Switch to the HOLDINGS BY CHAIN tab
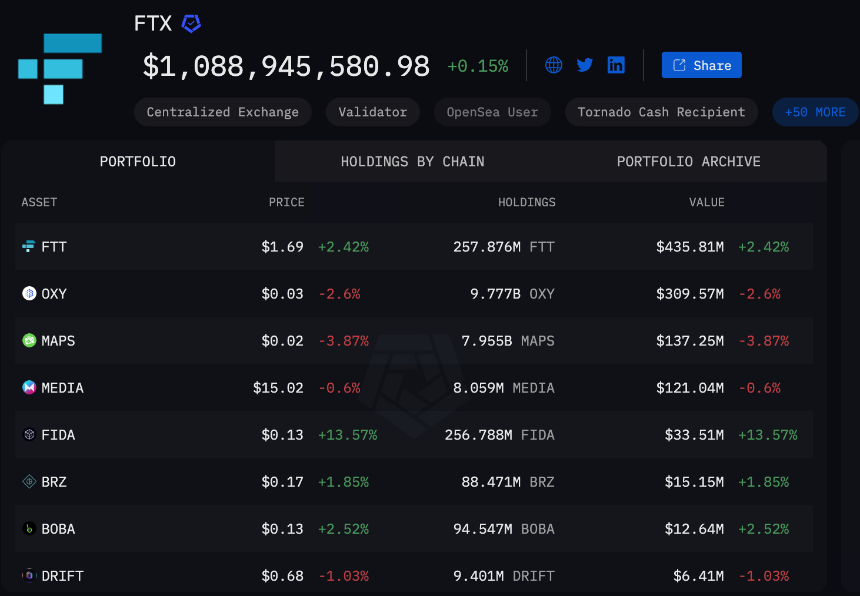Screen dimensions: 860x596 pyautogui.click(x=412, y=161)
